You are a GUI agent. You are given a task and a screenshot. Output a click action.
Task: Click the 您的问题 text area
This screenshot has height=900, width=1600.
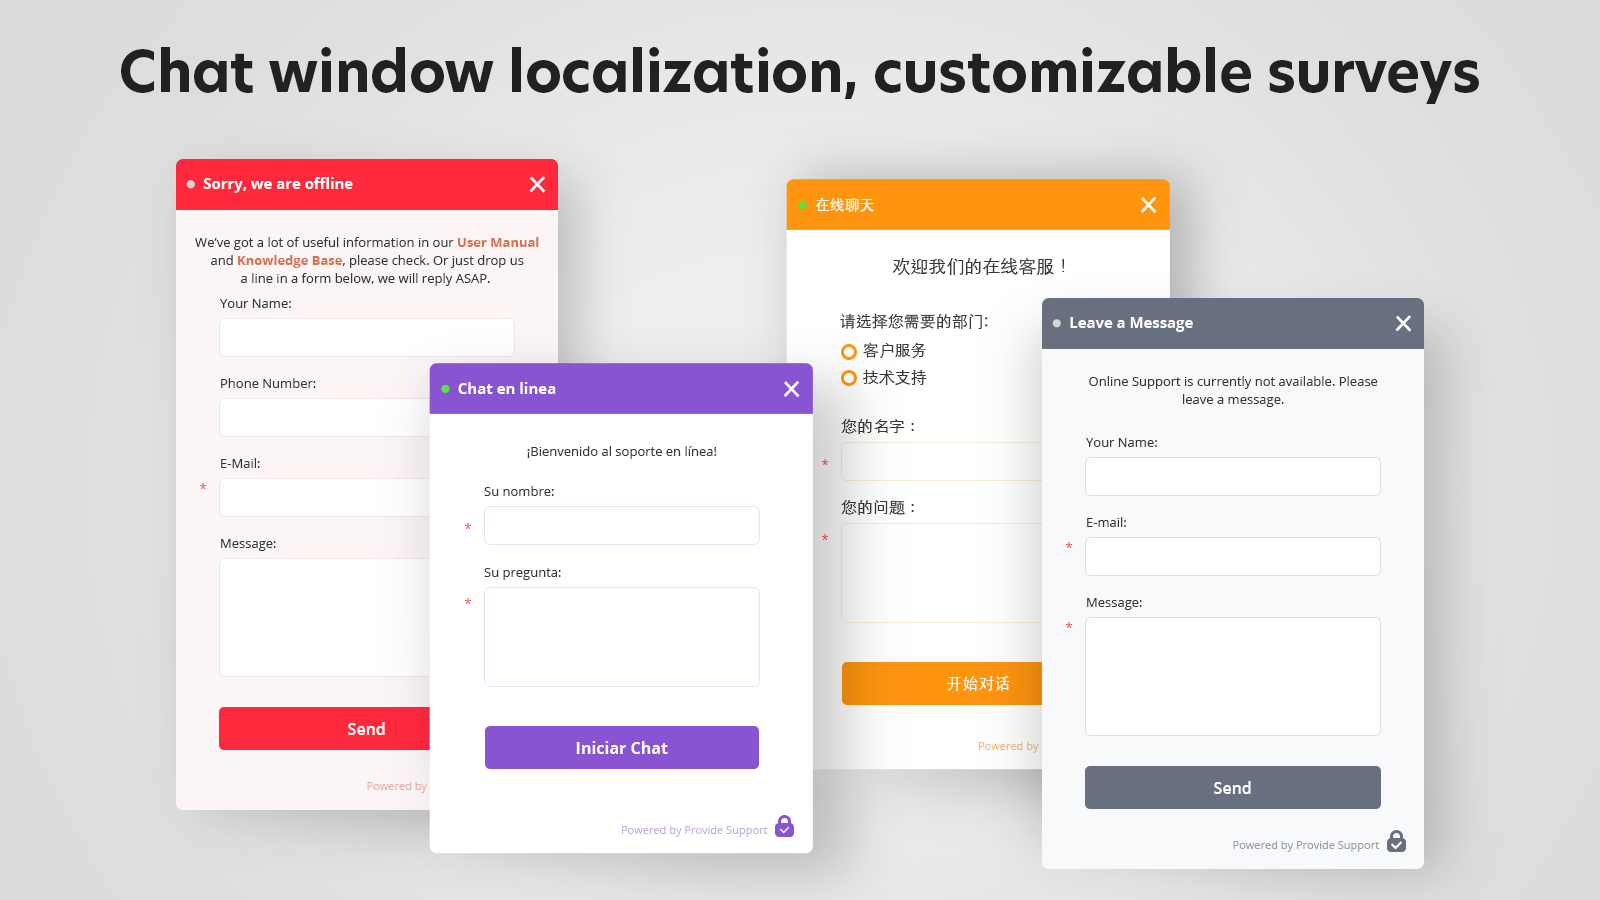coord(942,573)
